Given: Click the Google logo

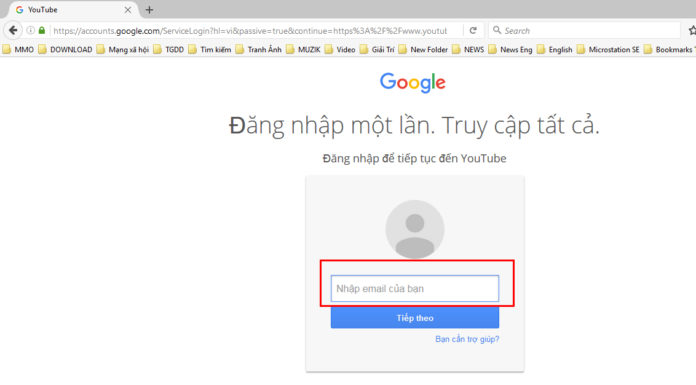Looking at the screenshot, I should pos(413,83).
